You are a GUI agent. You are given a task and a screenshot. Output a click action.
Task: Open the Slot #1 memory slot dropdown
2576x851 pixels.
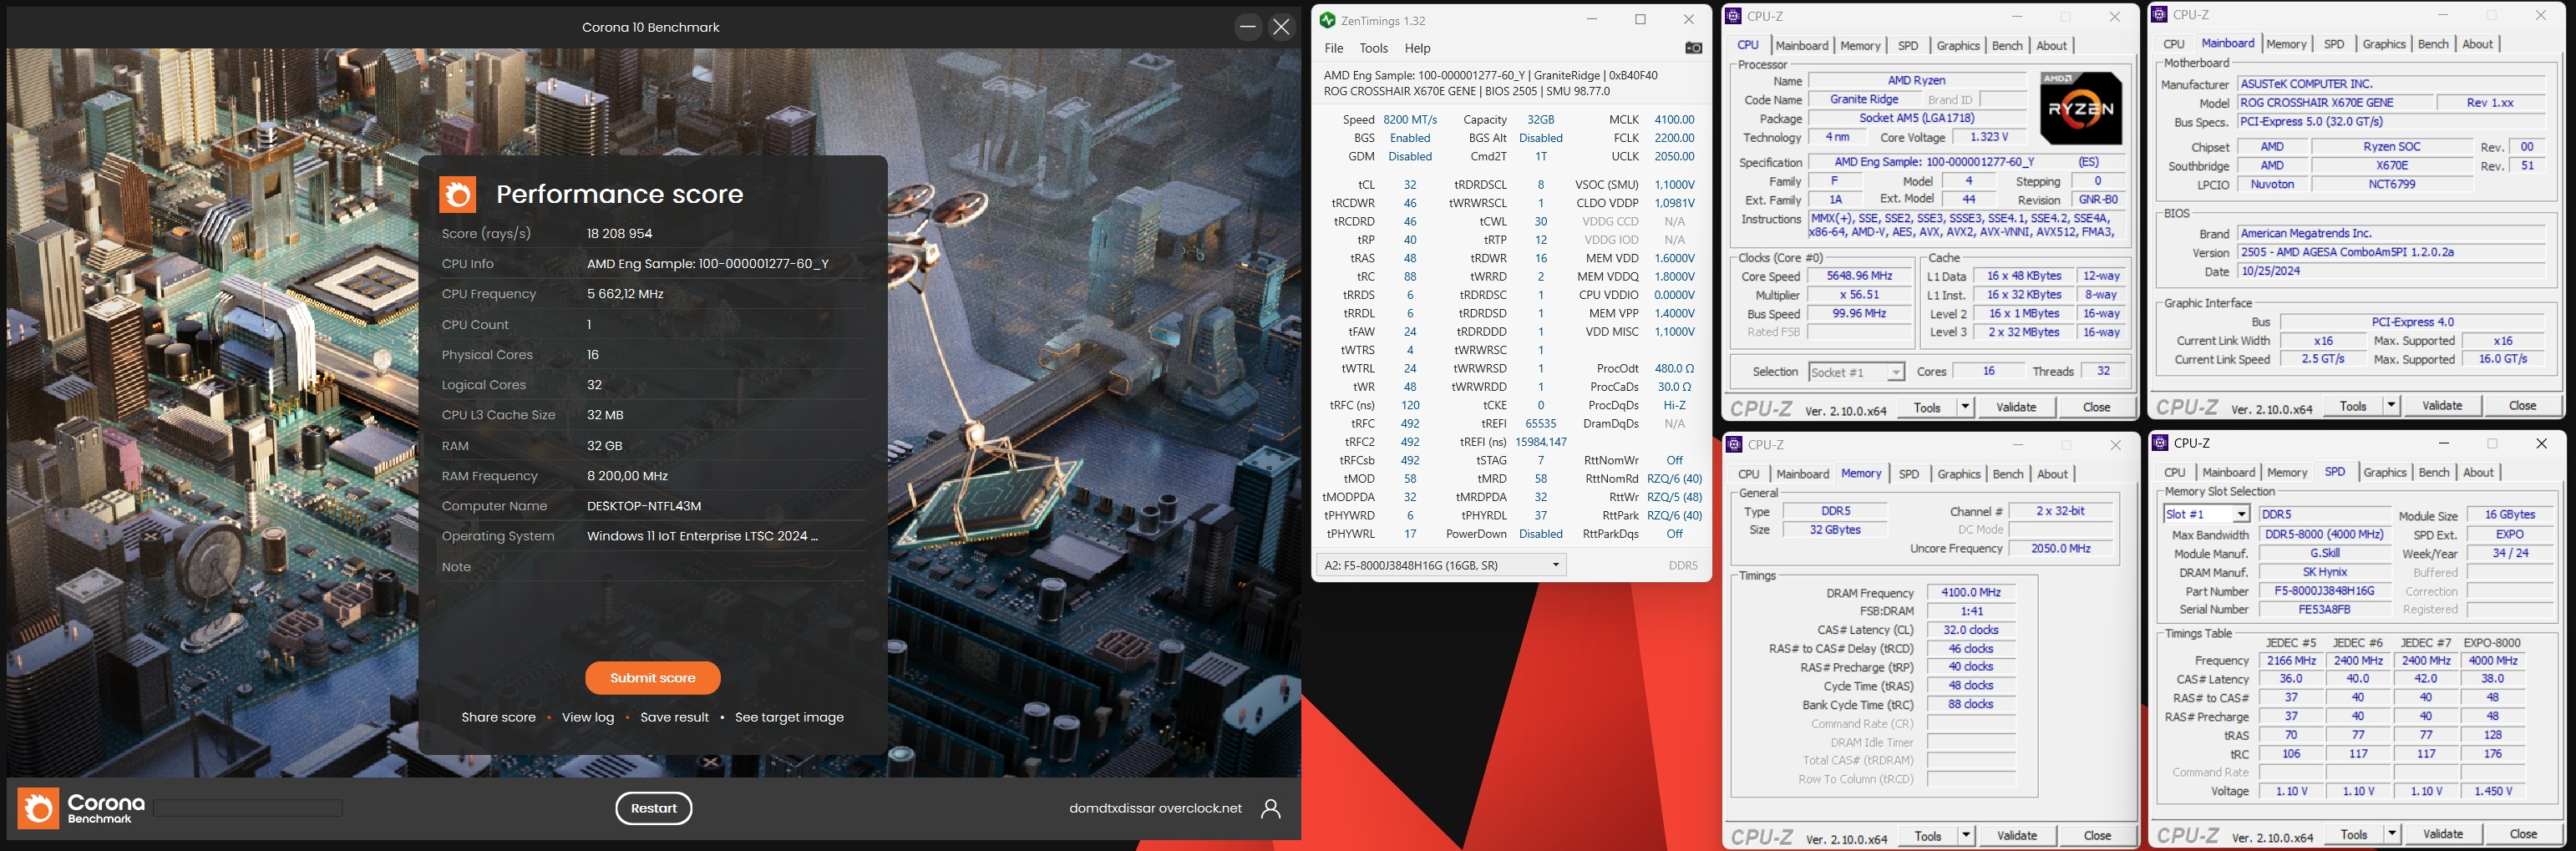[x=2241, y=514]
